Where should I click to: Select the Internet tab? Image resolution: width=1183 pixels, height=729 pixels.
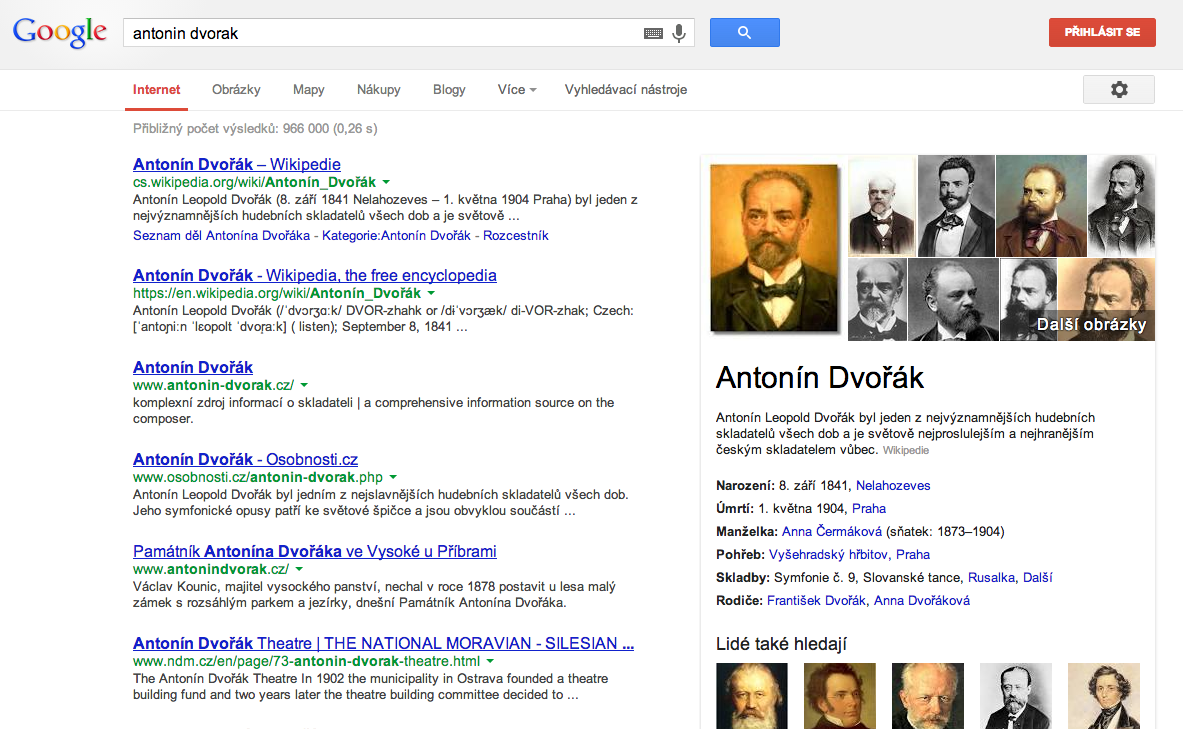tap(156, 90)
